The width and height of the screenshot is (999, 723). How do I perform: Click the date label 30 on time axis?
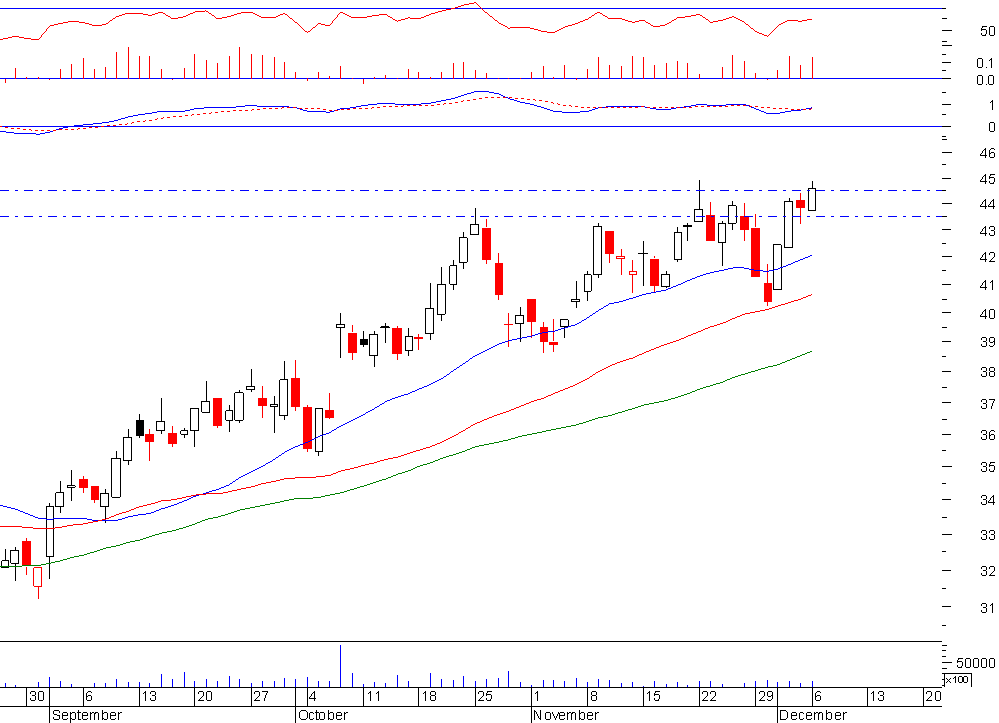[36, 696]
